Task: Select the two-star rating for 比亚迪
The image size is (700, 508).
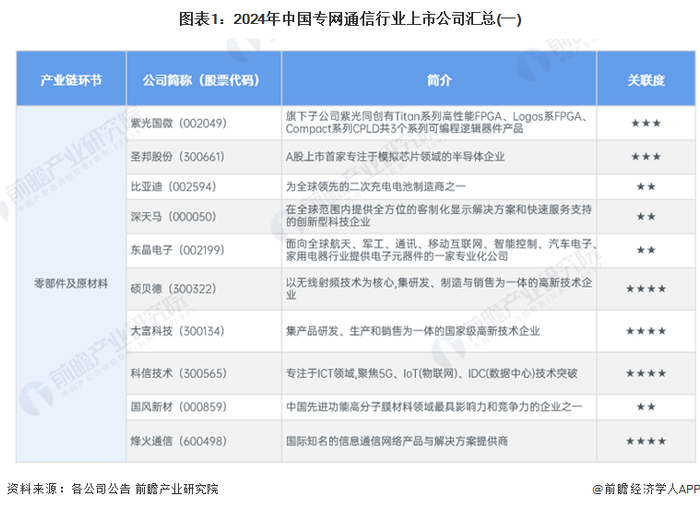Action: tap(646, 187)
